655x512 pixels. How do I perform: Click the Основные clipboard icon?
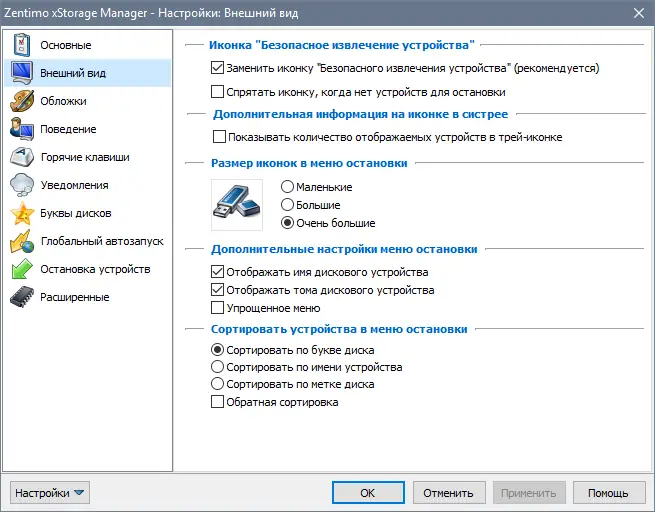[x=21, y=45]
